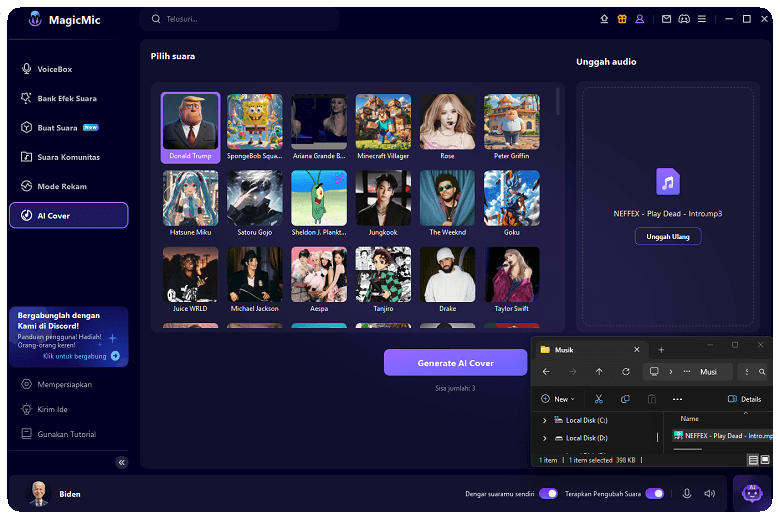The image size is (780, 520).
Task: Expand Local Disk (C:) tree node
Action: point(545,420)
